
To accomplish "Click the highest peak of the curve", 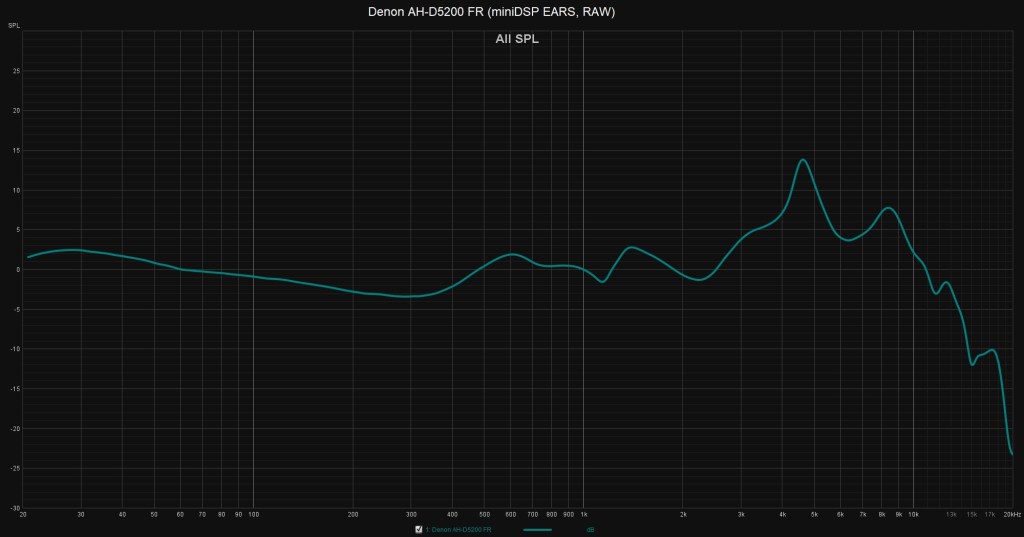I will (x=802, y=160).
